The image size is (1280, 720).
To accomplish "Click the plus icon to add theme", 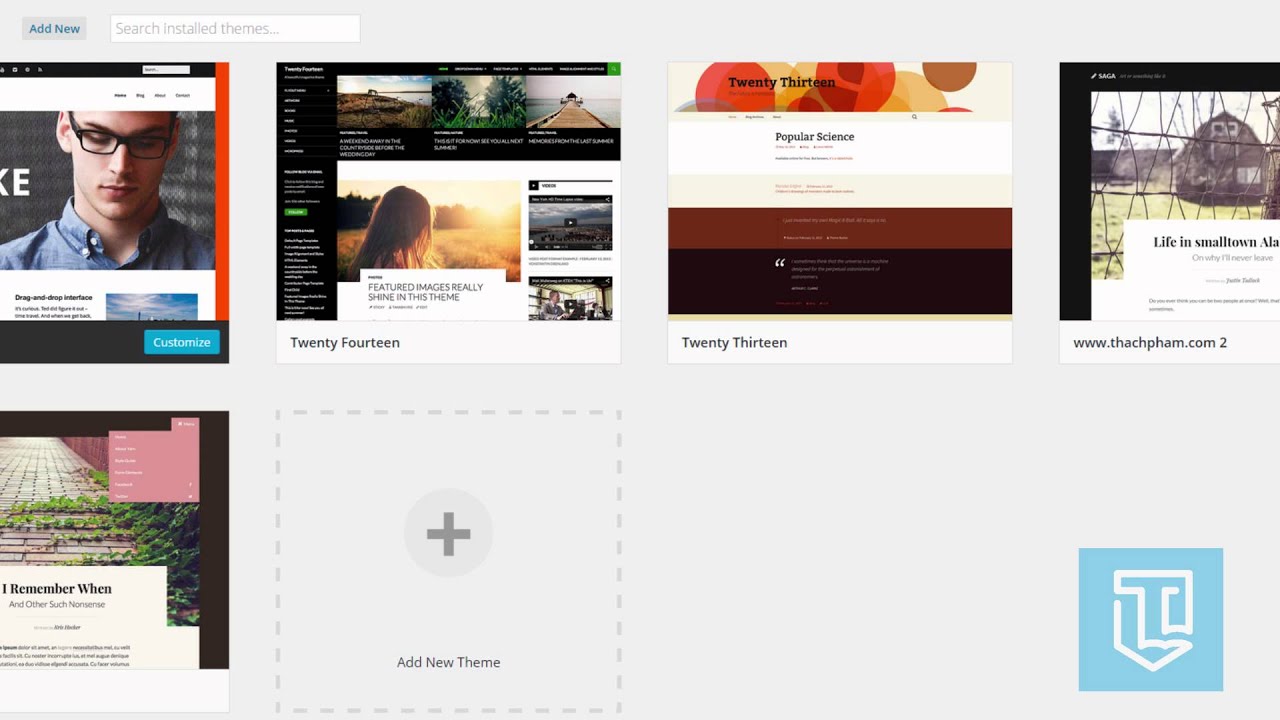I will click(x=448, y=533).
